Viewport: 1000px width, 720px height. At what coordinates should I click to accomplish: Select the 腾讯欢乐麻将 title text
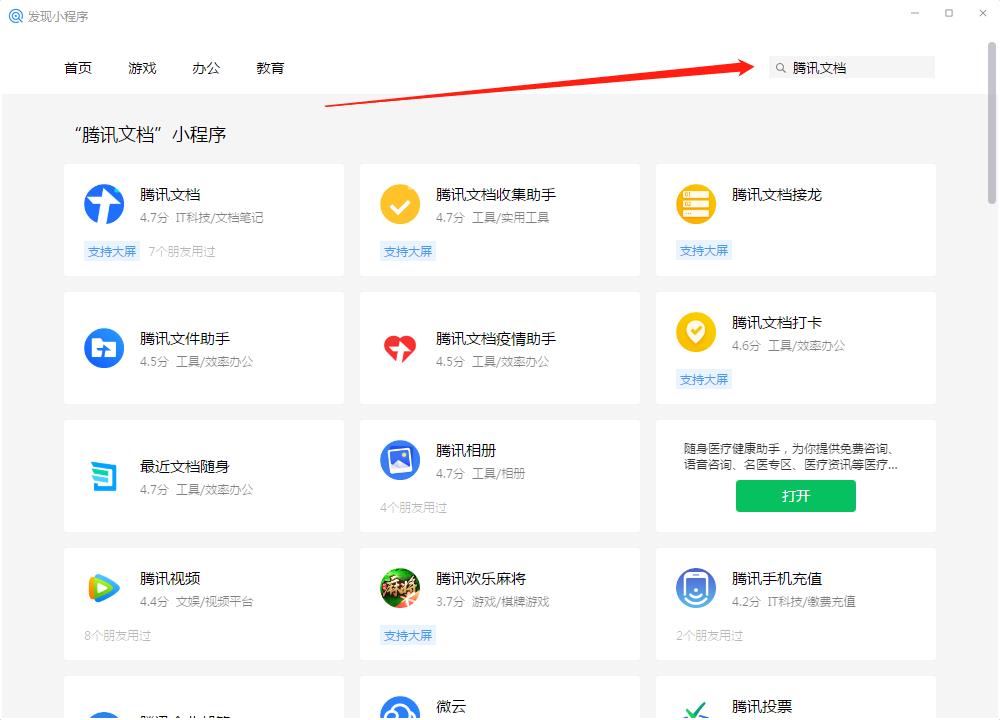click(x=481, y=578)
